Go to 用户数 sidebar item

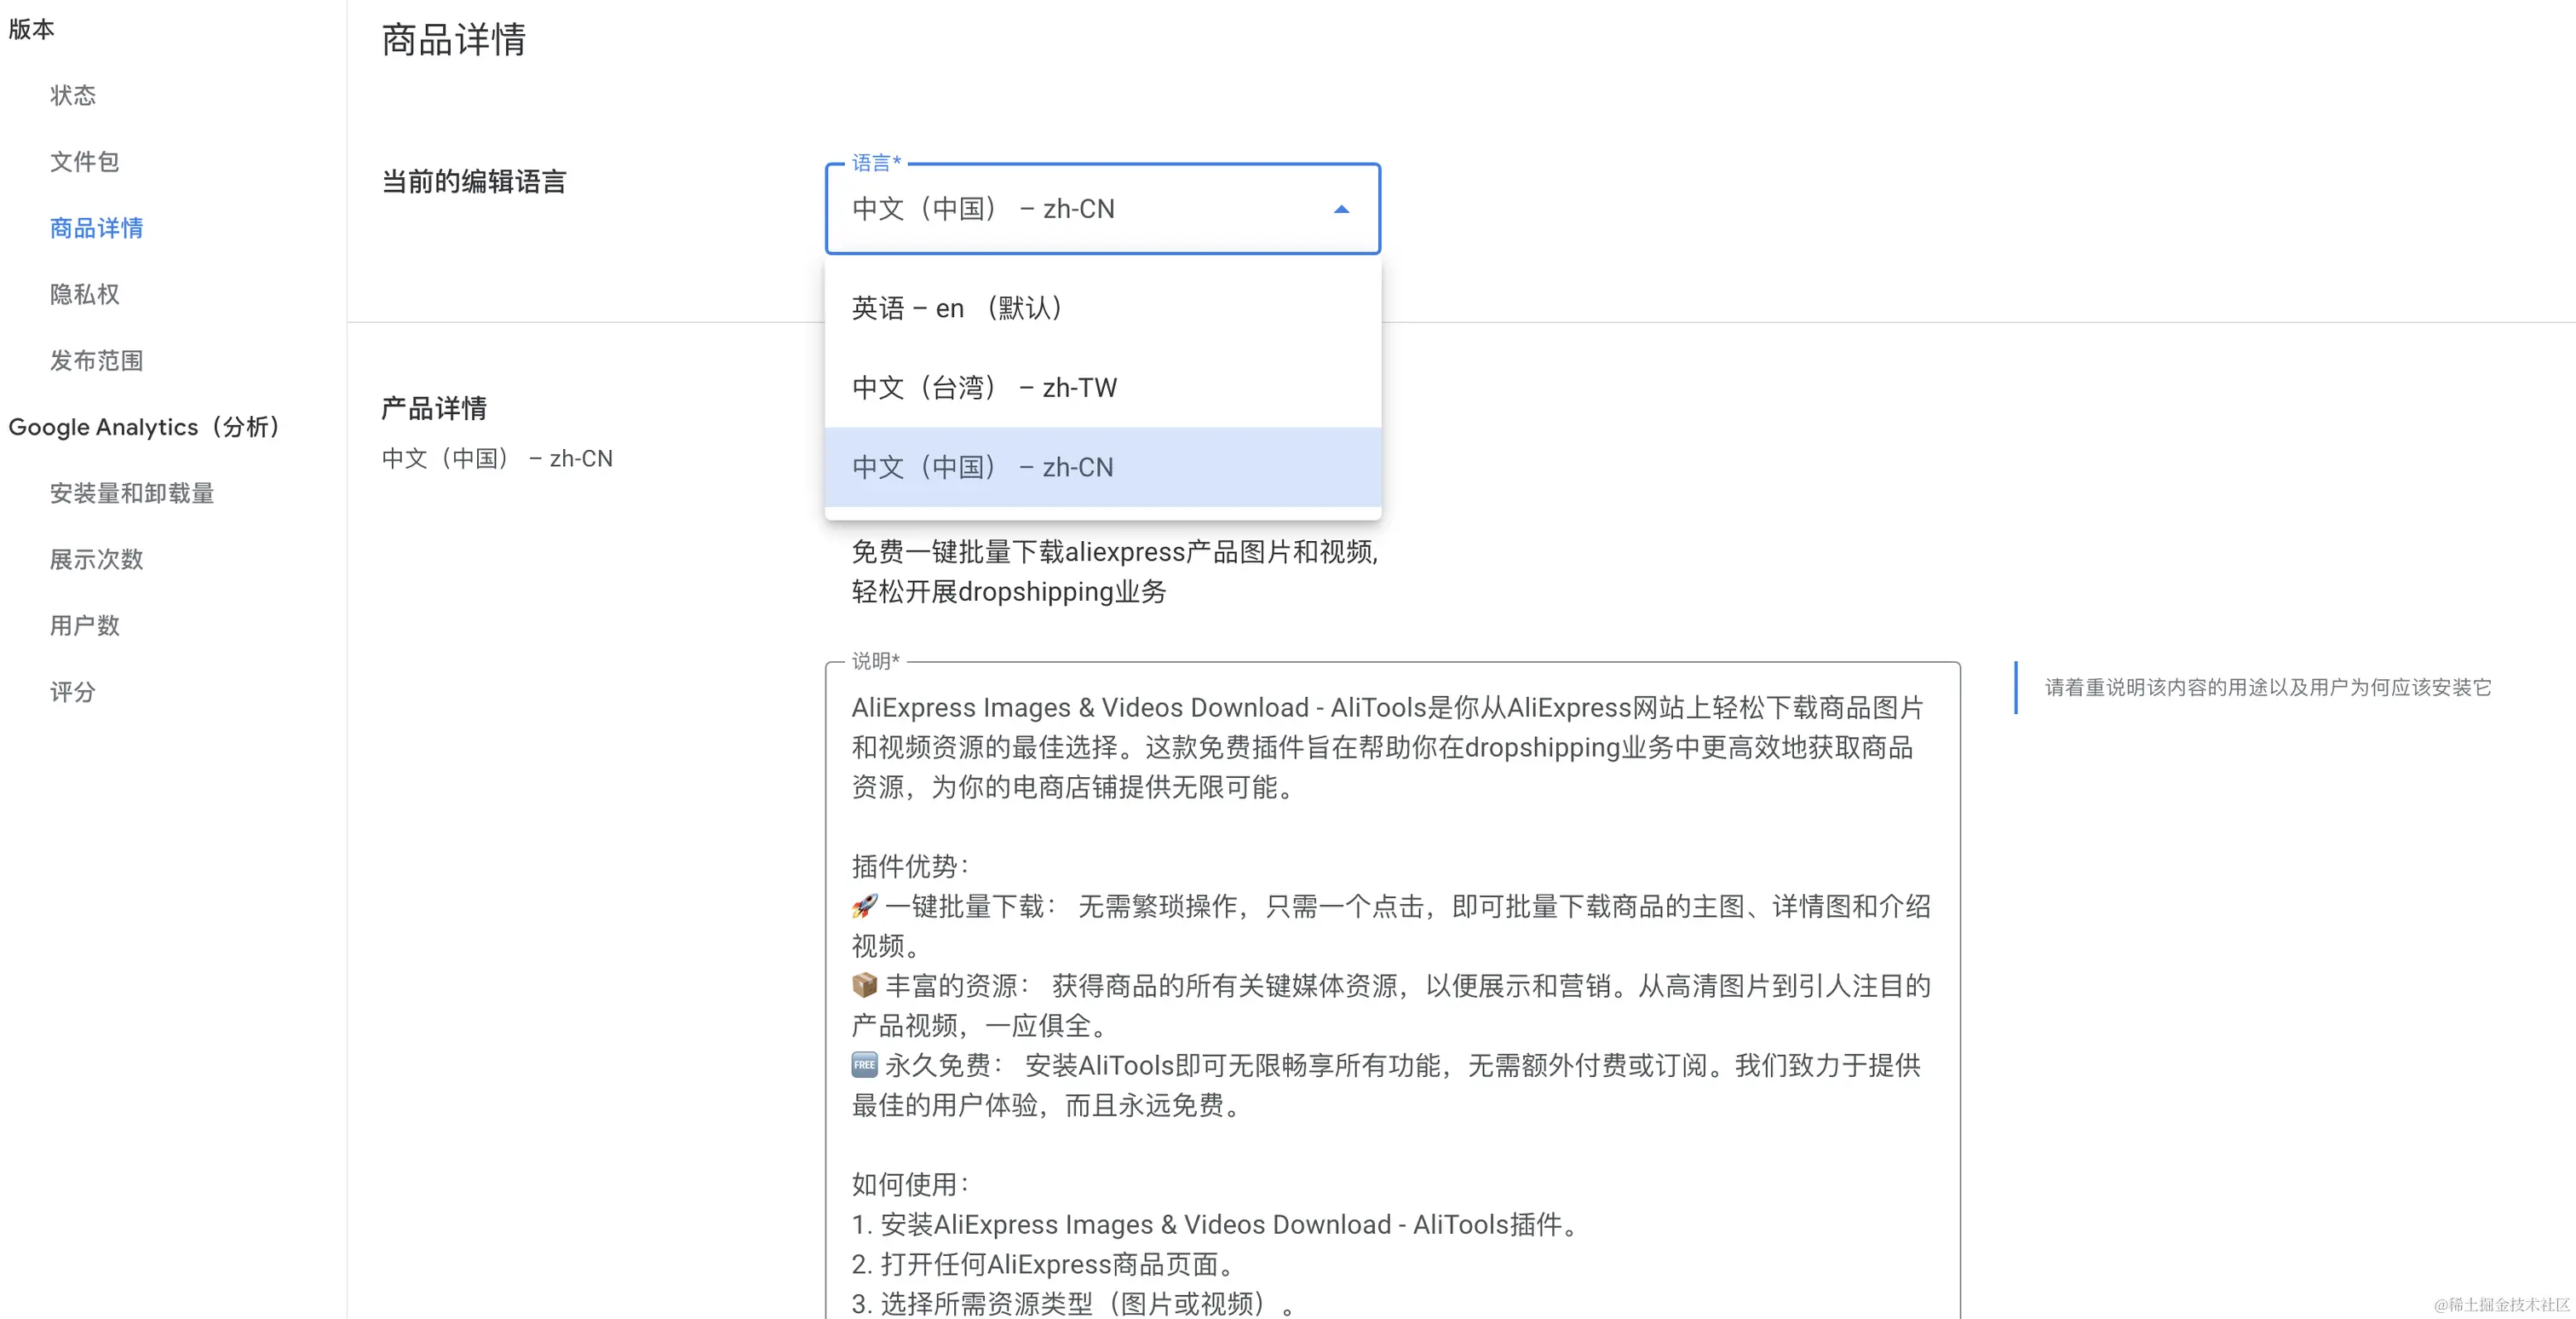[85, 625]
